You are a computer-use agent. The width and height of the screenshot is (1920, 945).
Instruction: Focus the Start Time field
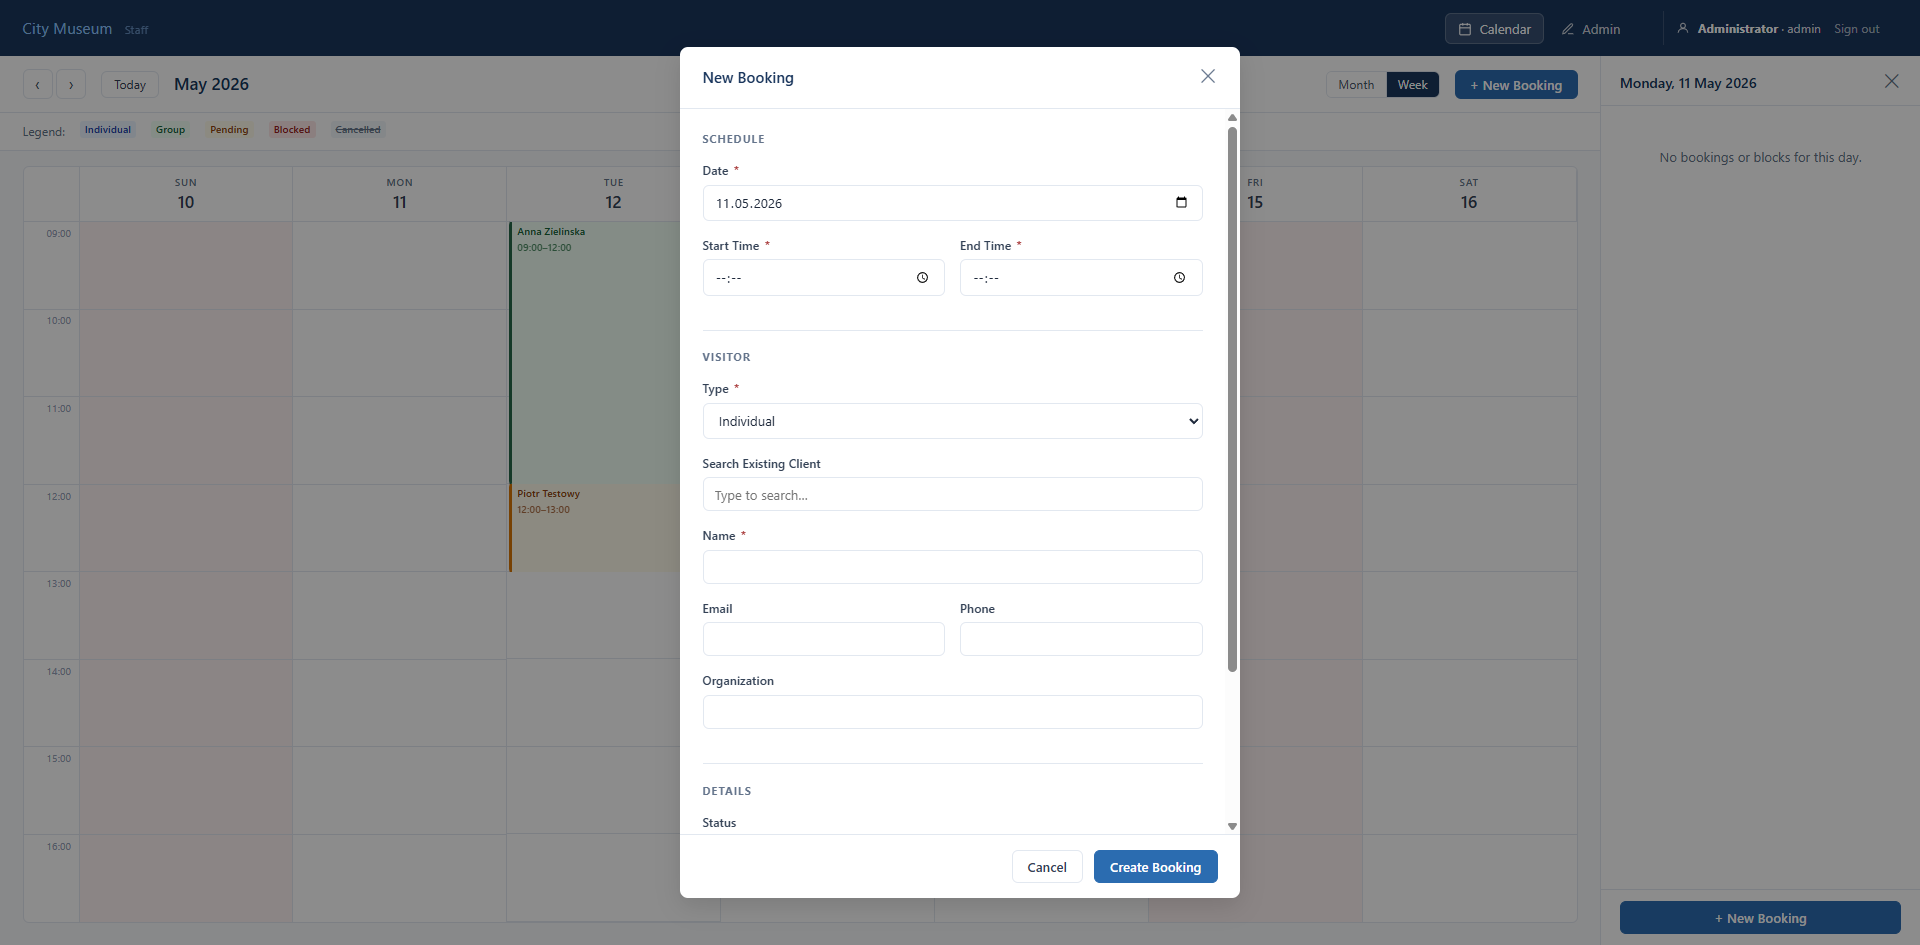[823, 278]
